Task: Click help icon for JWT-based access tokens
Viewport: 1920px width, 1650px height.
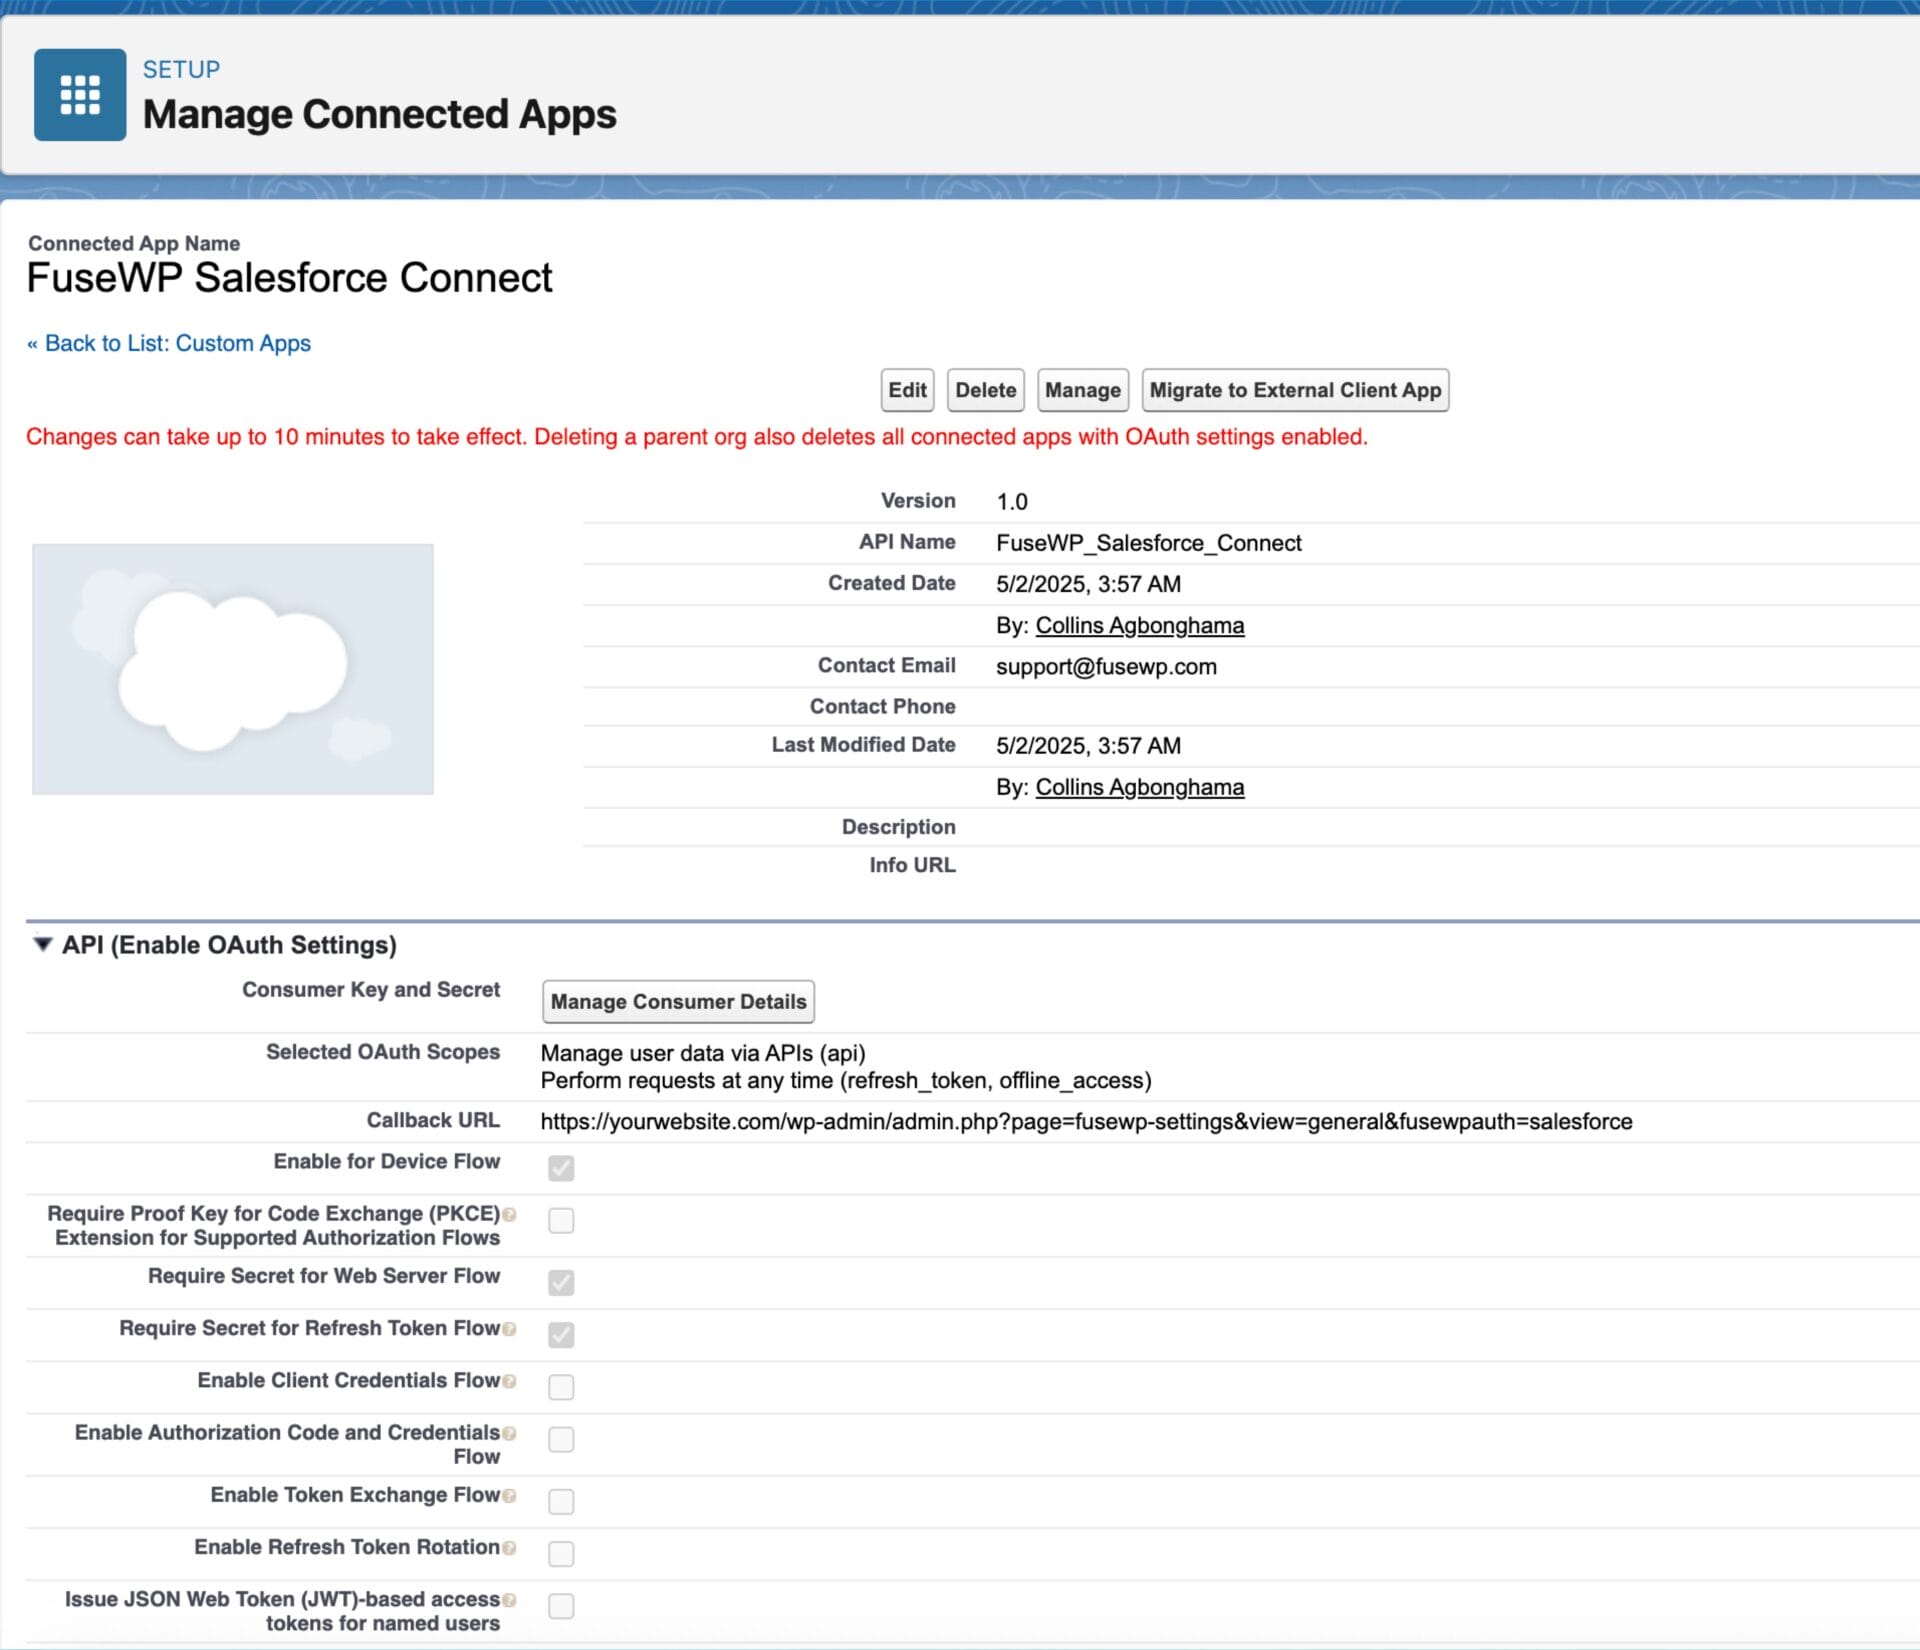Action: 510,1600
